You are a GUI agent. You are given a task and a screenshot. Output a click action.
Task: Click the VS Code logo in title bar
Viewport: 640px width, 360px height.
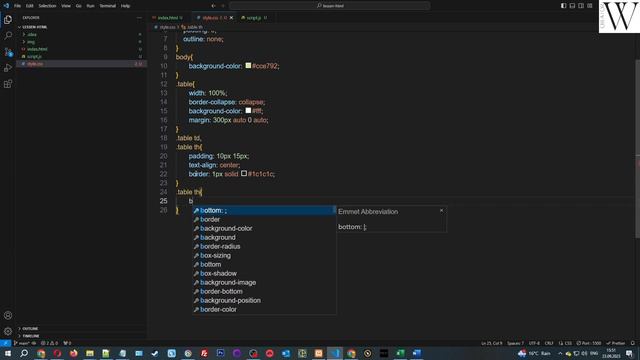coord(6,6)
